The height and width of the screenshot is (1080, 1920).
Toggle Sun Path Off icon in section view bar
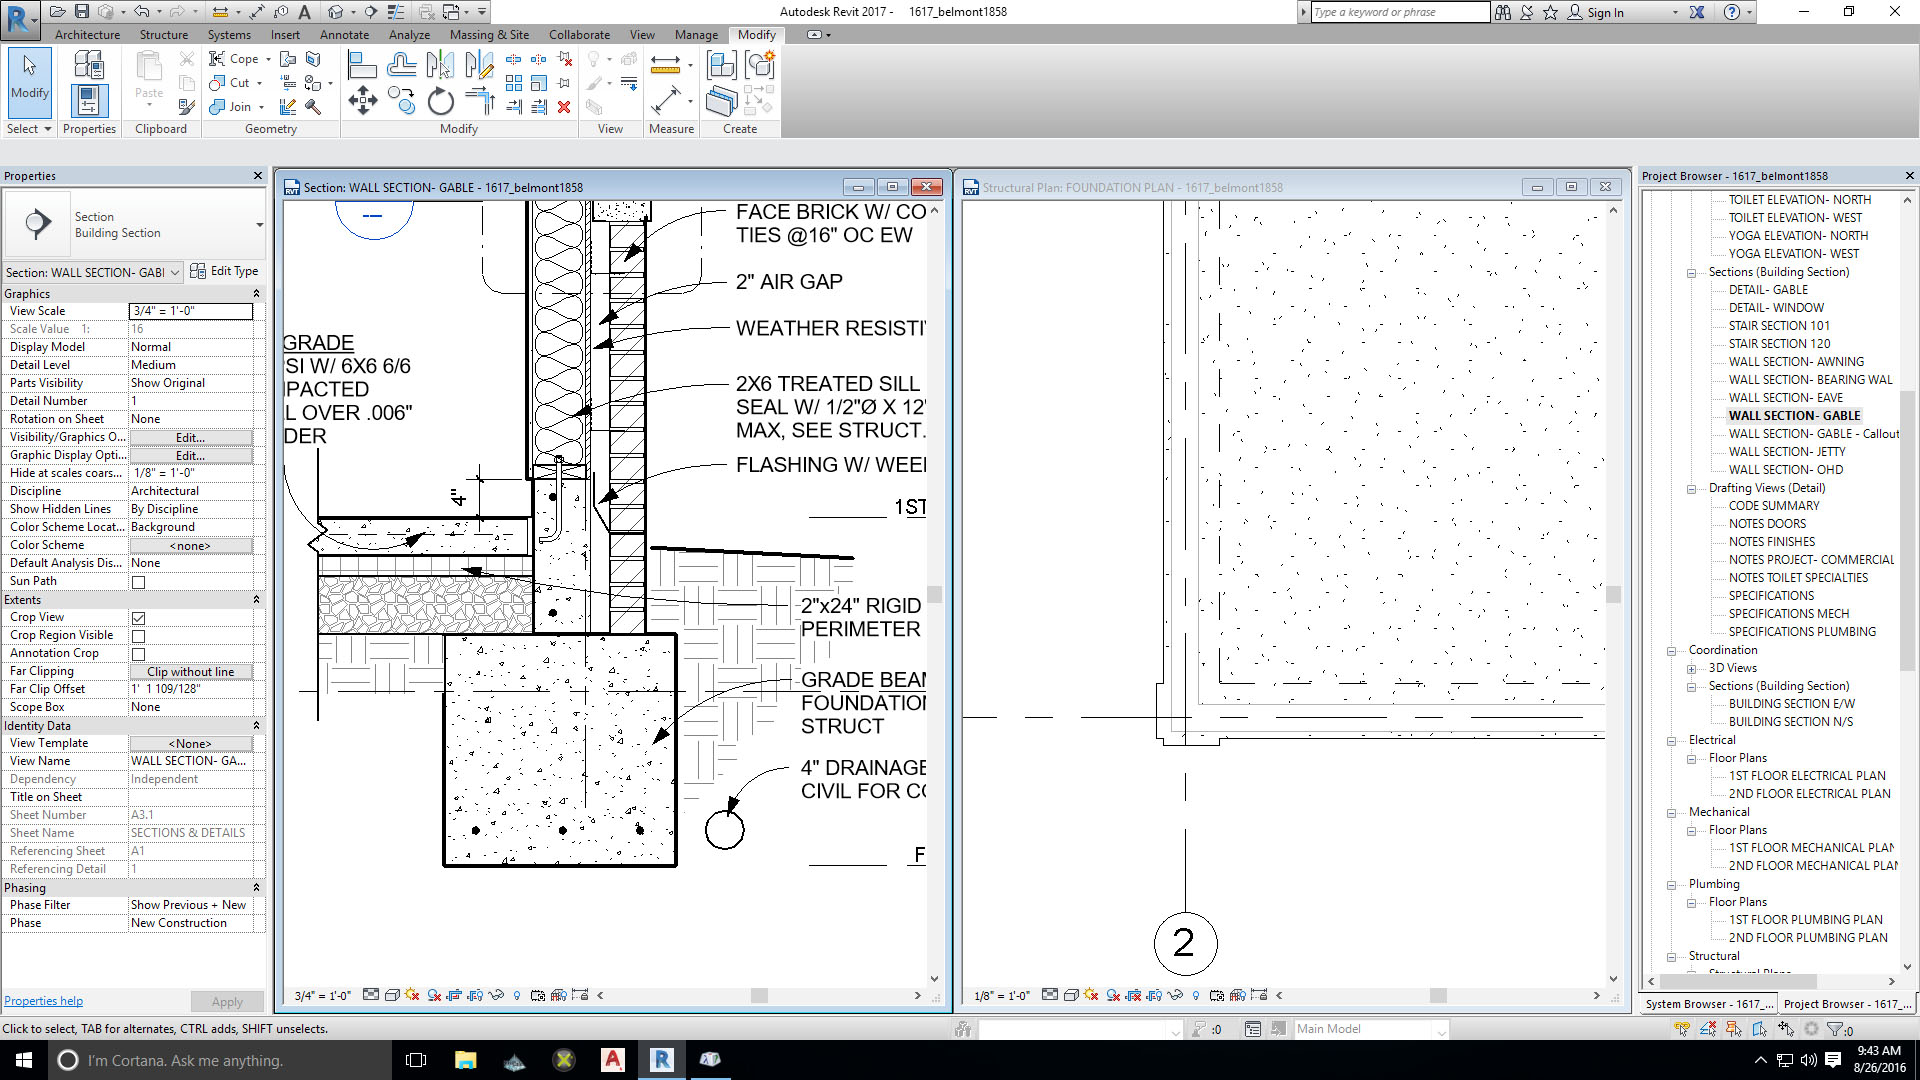(x=412, y=995)
